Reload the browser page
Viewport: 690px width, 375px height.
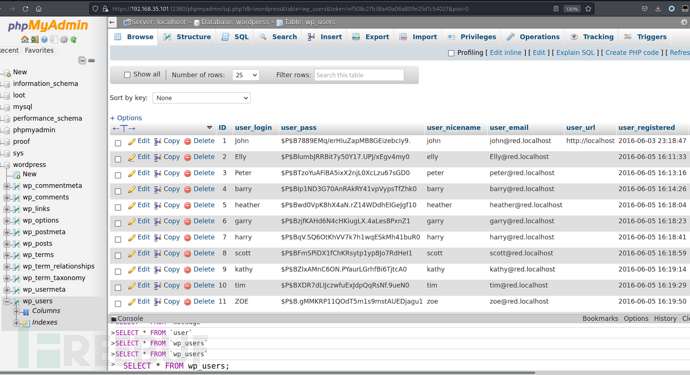click(25, 8)
